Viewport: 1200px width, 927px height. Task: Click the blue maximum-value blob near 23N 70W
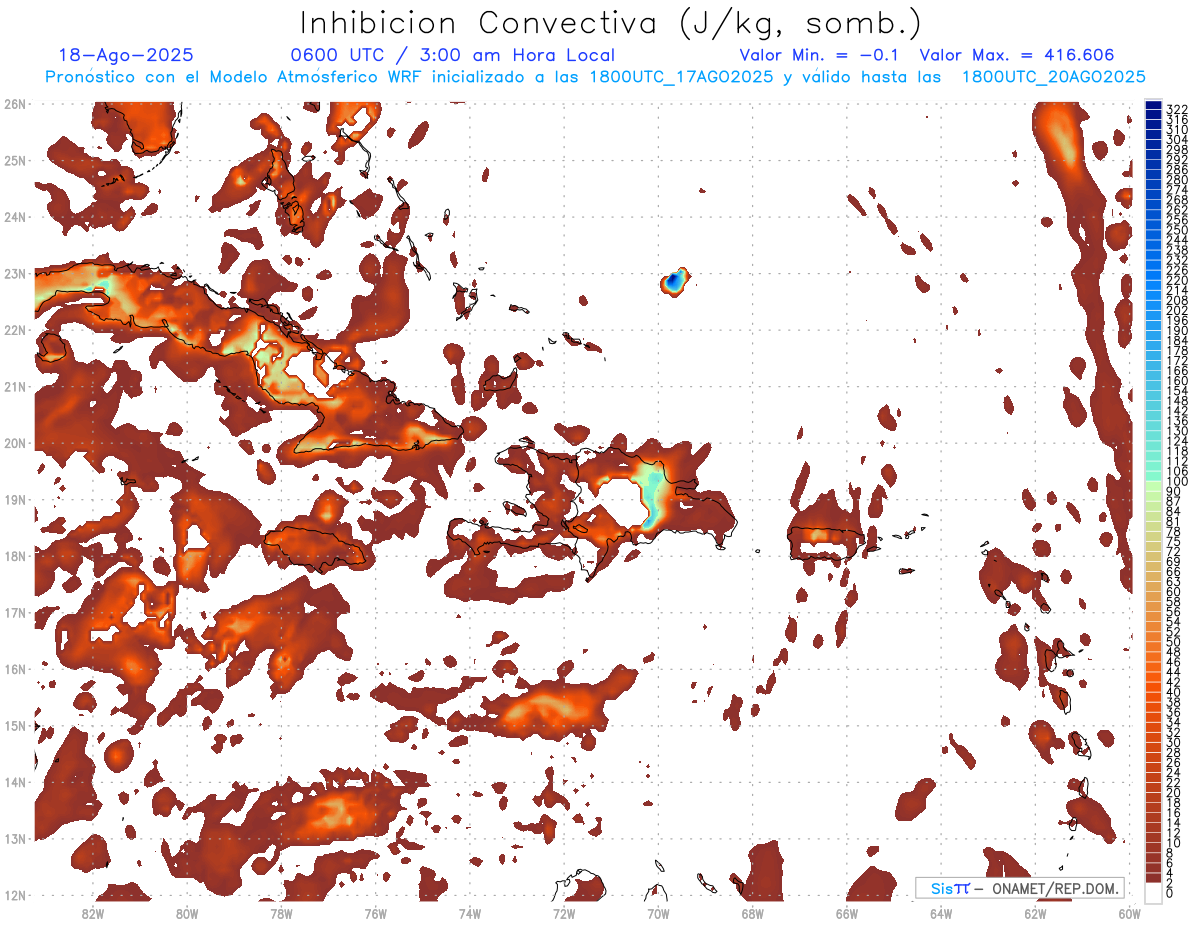(676, 282)
